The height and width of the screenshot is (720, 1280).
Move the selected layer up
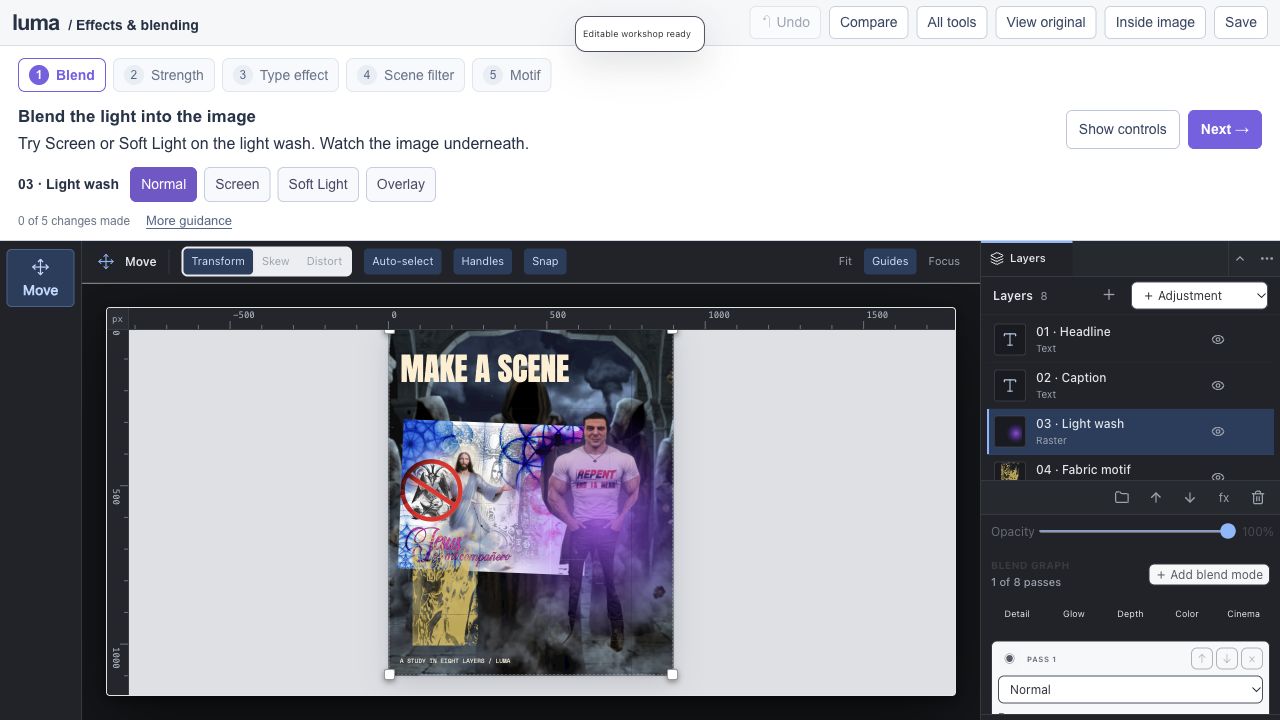[x=1156, y=497]
